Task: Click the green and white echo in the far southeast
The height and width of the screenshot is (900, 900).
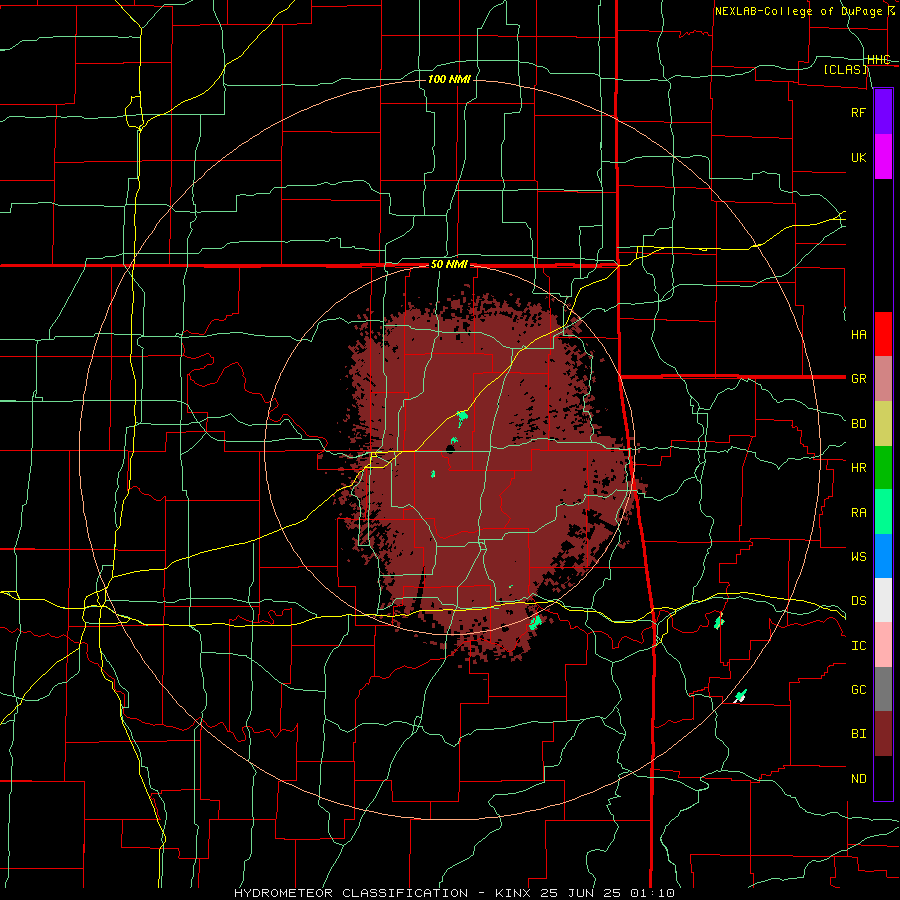Action: pyautogui.click(x=740, y=696)
